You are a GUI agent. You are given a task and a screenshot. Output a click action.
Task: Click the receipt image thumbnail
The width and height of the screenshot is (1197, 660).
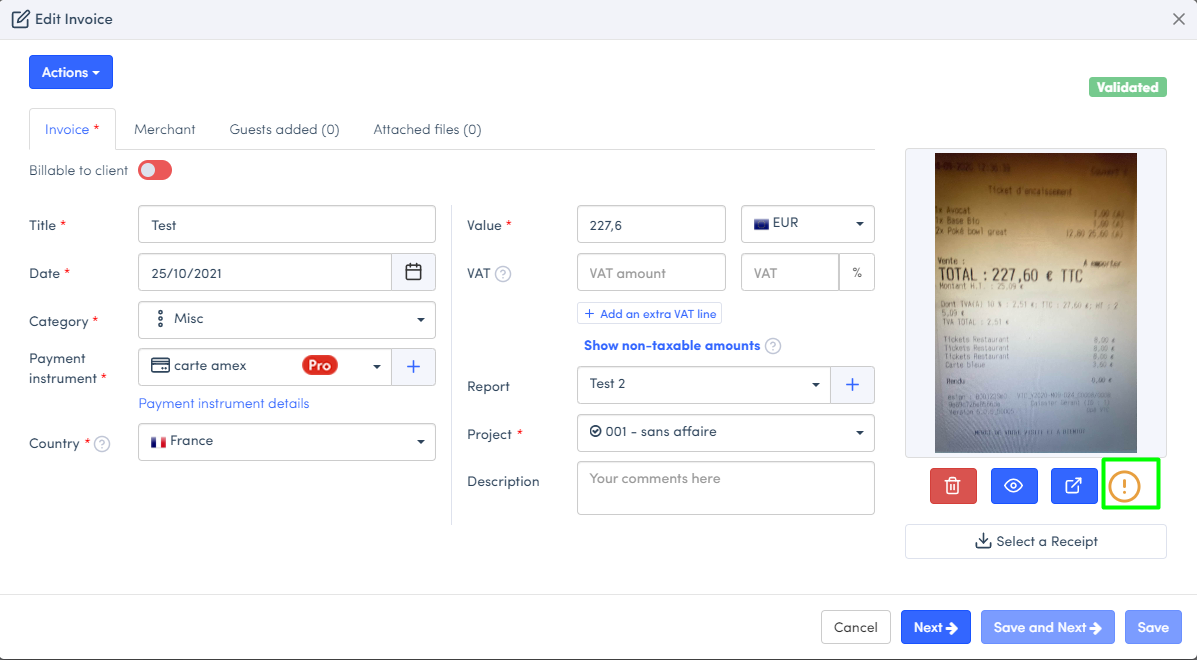coord(1035,302)
